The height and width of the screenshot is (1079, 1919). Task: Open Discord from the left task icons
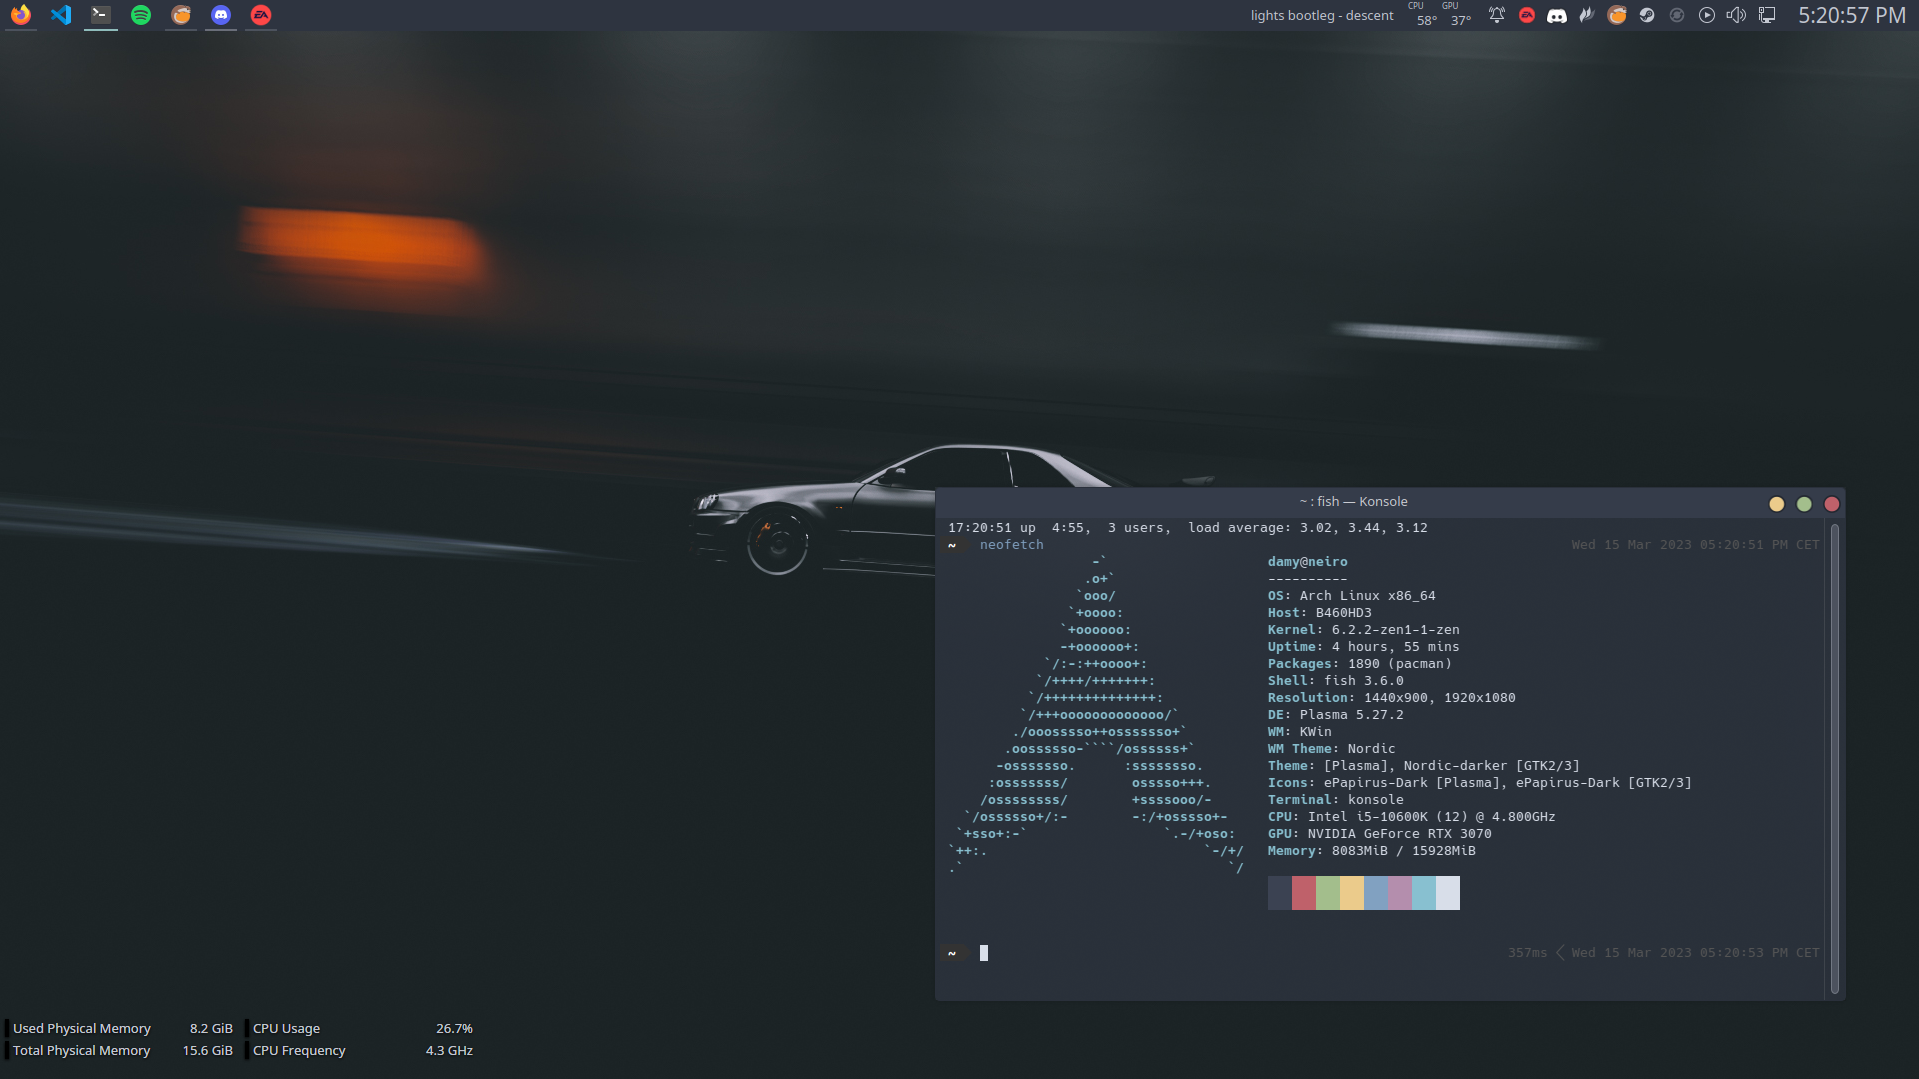[x=221, y=15]
